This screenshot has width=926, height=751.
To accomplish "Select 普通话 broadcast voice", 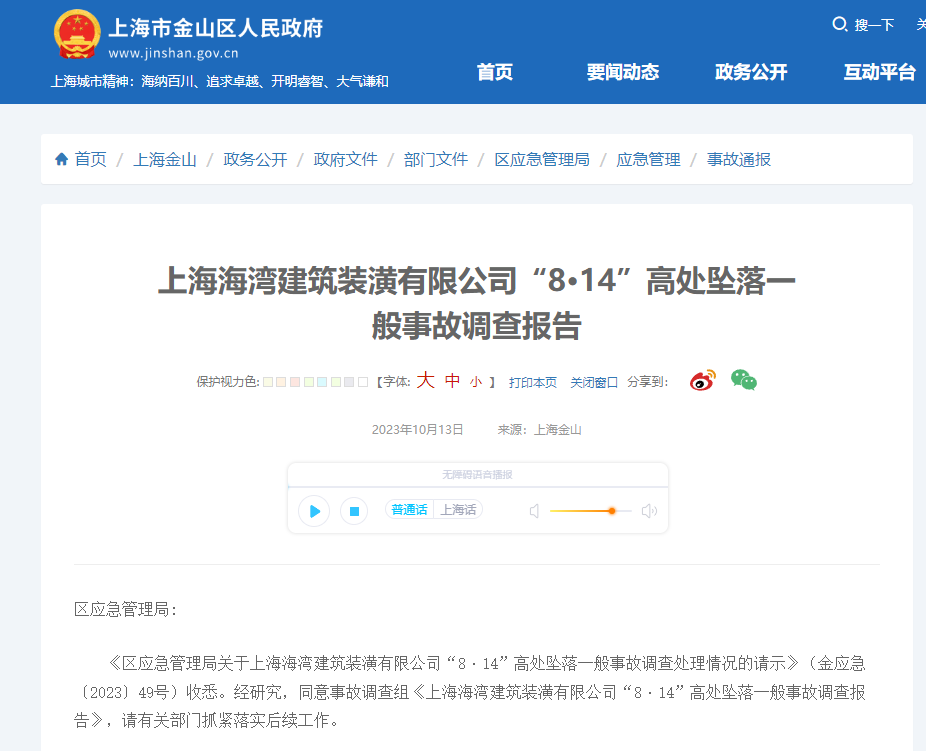I will point(408,509).
